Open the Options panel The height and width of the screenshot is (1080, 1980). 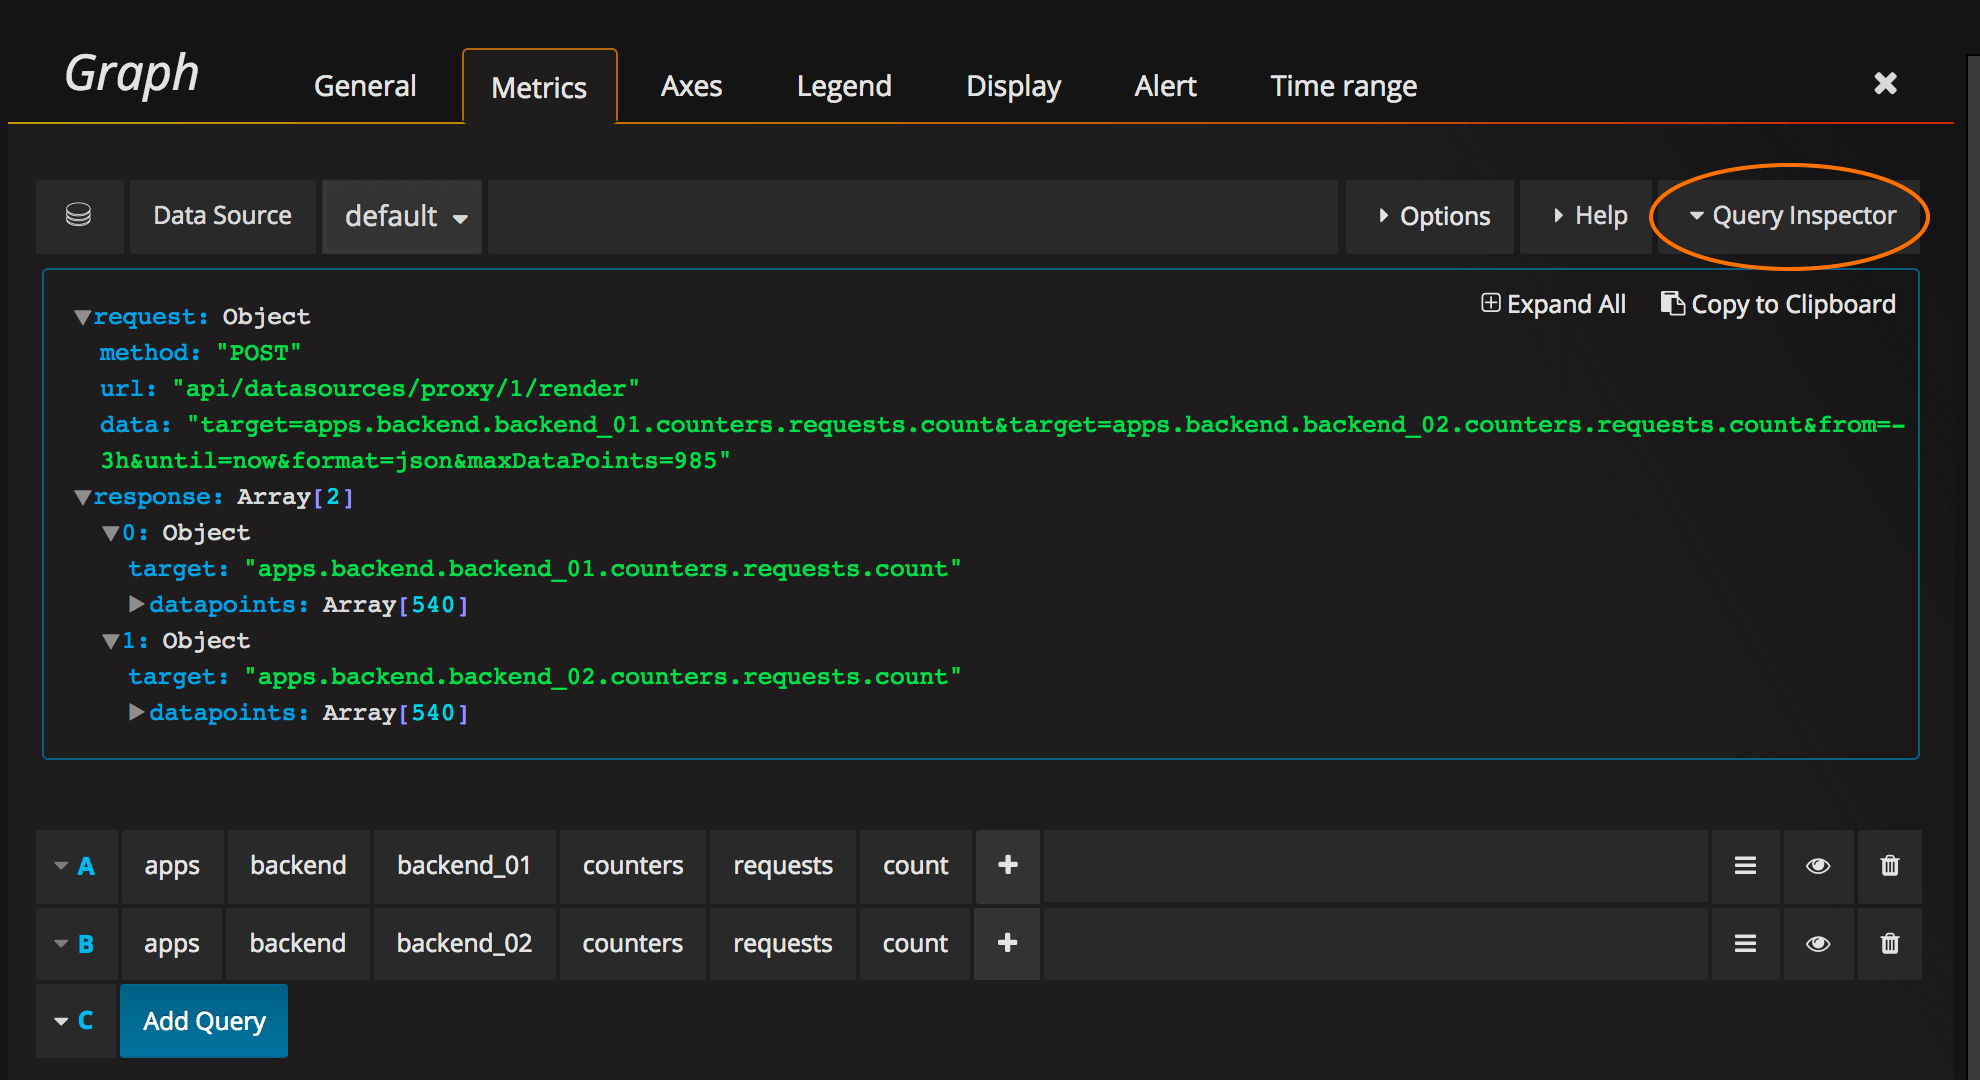(1430, 216)
